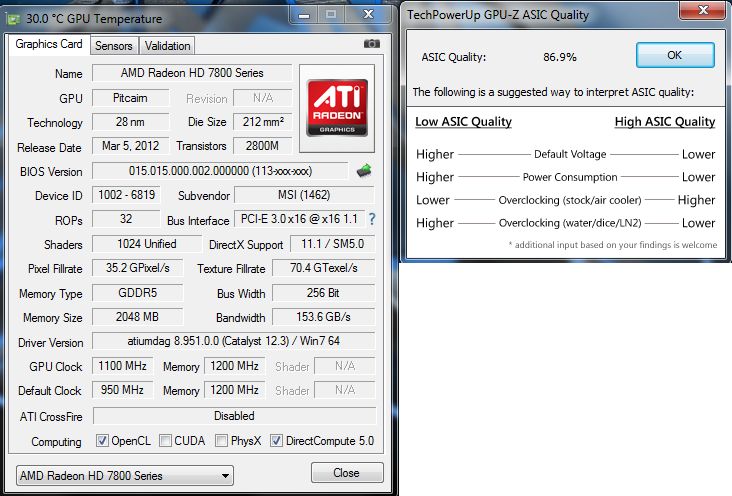The image size is (732, 496).
Task: Switch to the Sensors tab
Action: pyautogui.click(x=113, y=46)
